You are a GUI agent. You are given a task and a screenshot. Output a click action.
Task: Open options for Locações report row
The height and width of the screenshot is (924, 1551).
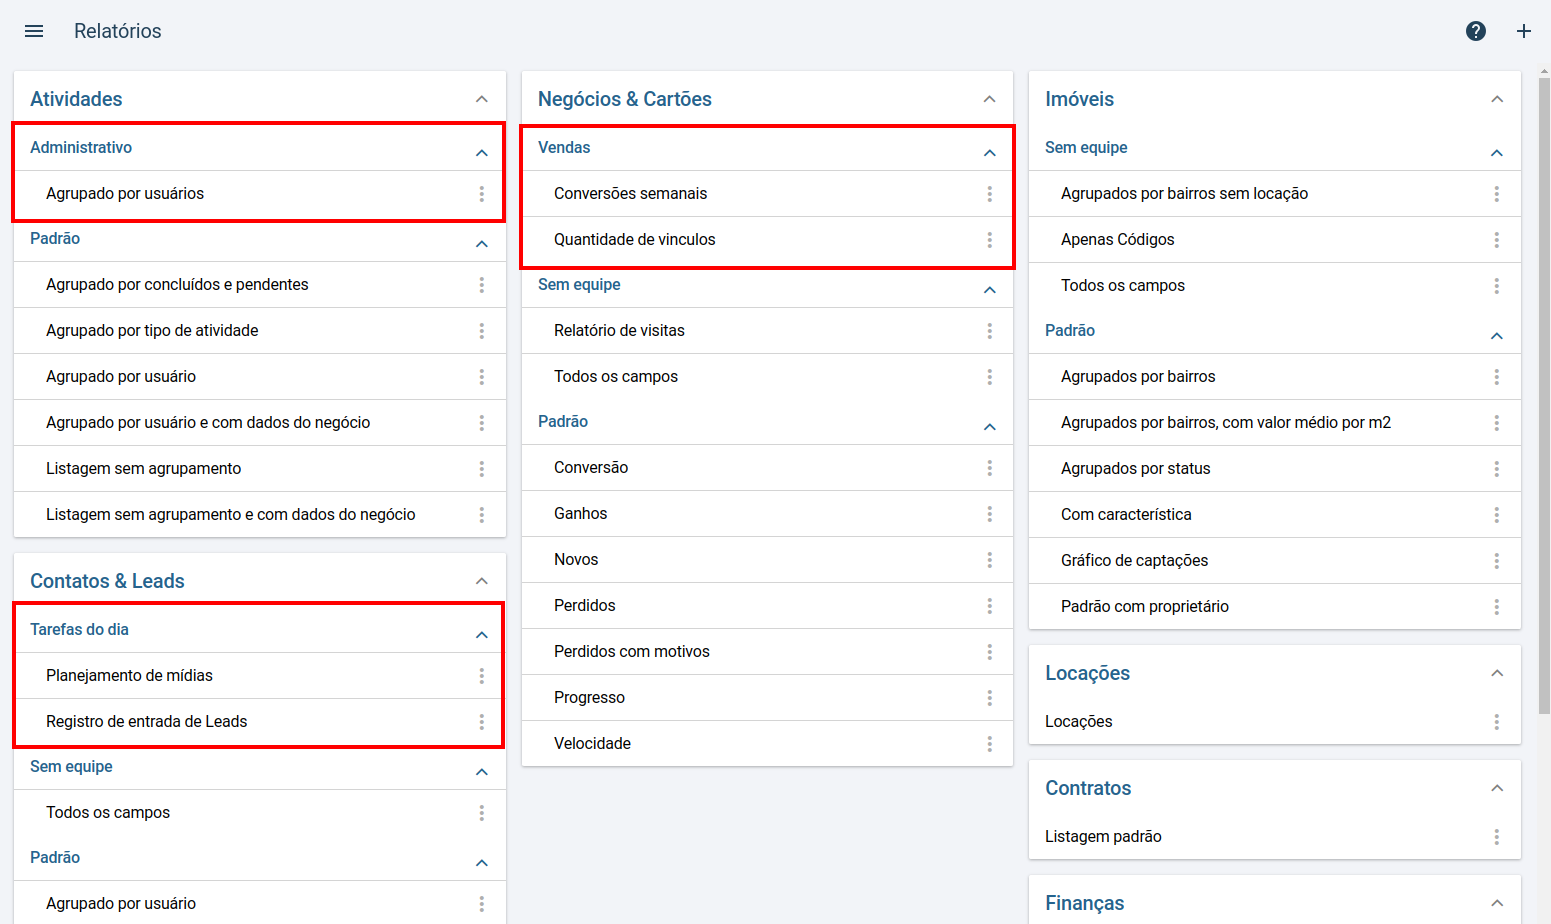[x=1497, y=722]
